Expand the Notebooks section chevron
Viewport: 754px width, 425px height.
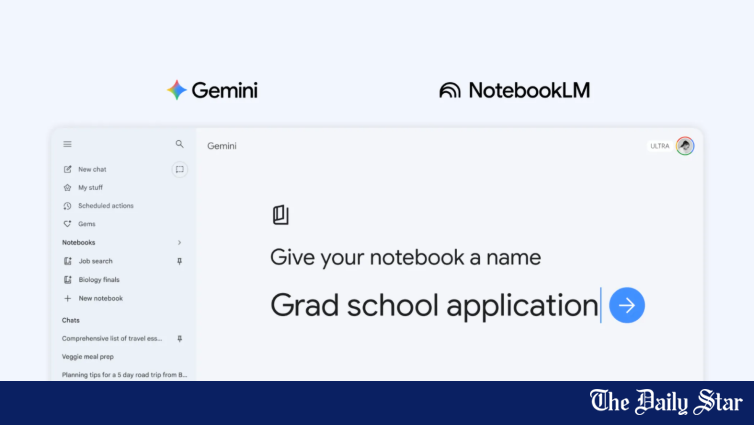tap(179, 243)
